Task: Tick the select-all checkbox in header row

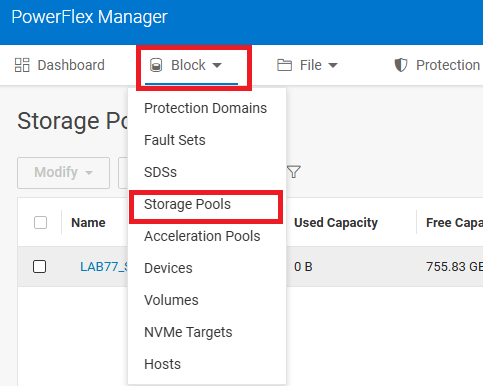Action: pyautogui.click(x=40, y=222)
